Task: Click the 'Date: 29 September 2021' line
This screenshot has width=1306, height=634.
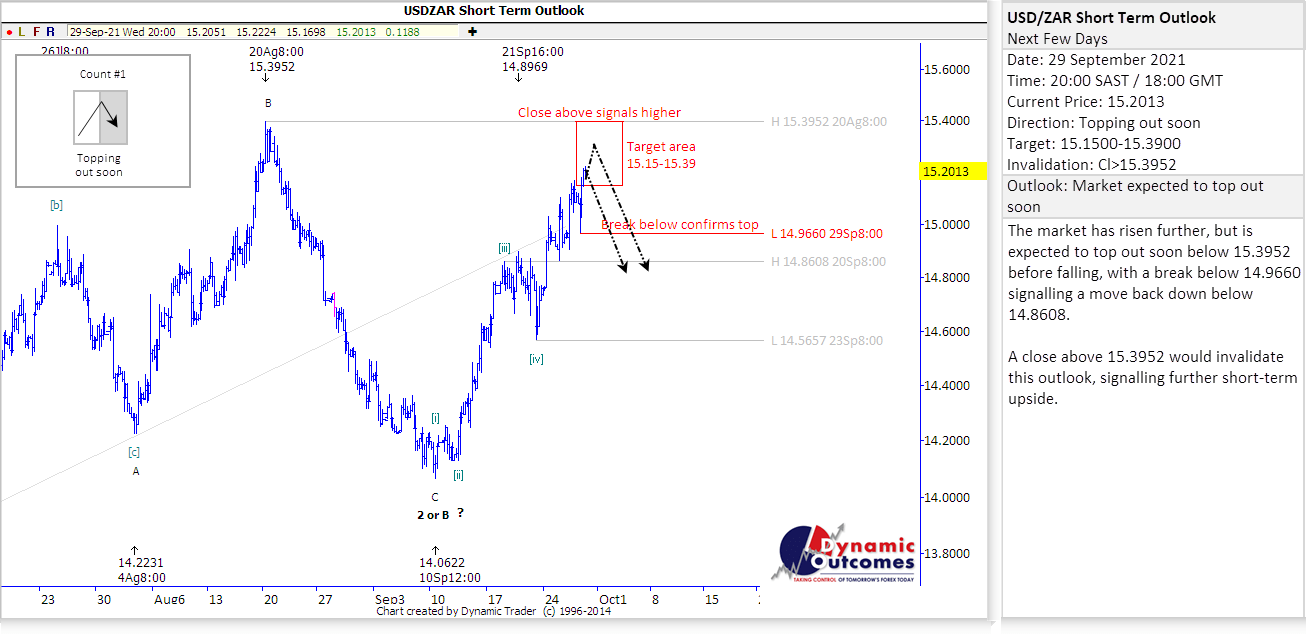Action: point(1096,60)
